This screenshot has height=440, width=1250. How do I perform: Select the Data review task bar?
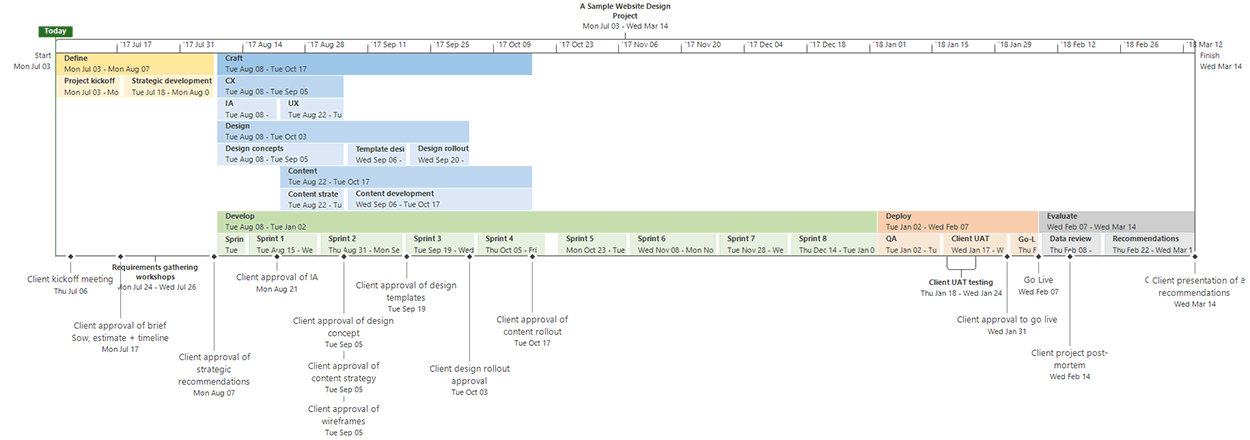(1071, 244)
